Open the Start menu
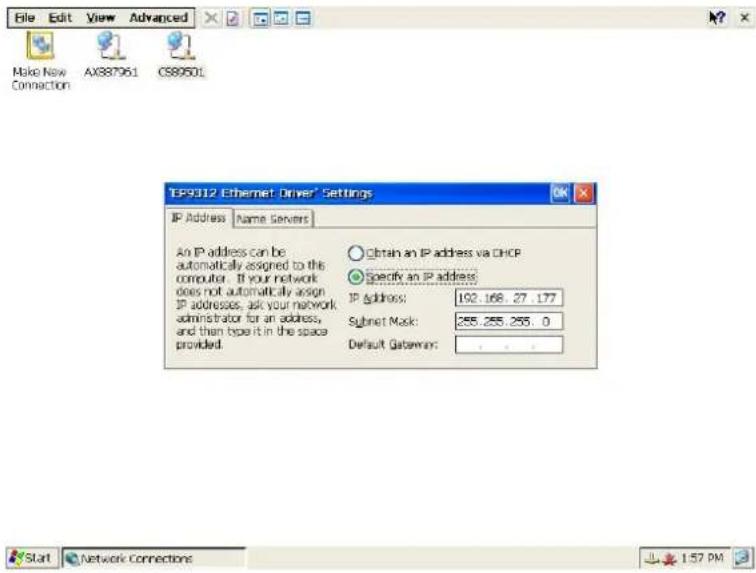The height and width of the screenshot is (573, 756). point(32,558)
